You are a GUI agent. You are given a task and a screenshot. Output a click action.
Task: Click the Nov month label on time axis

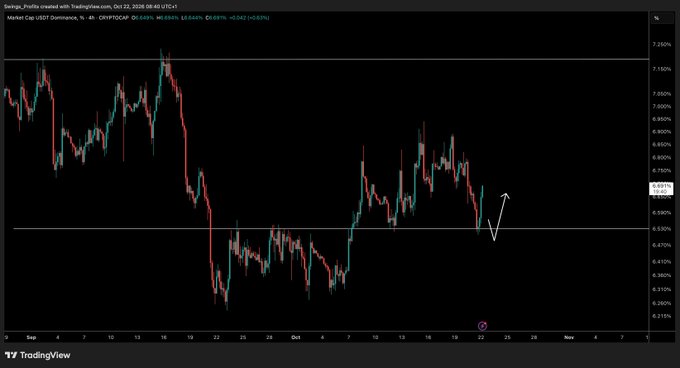(x=569, y=337)
